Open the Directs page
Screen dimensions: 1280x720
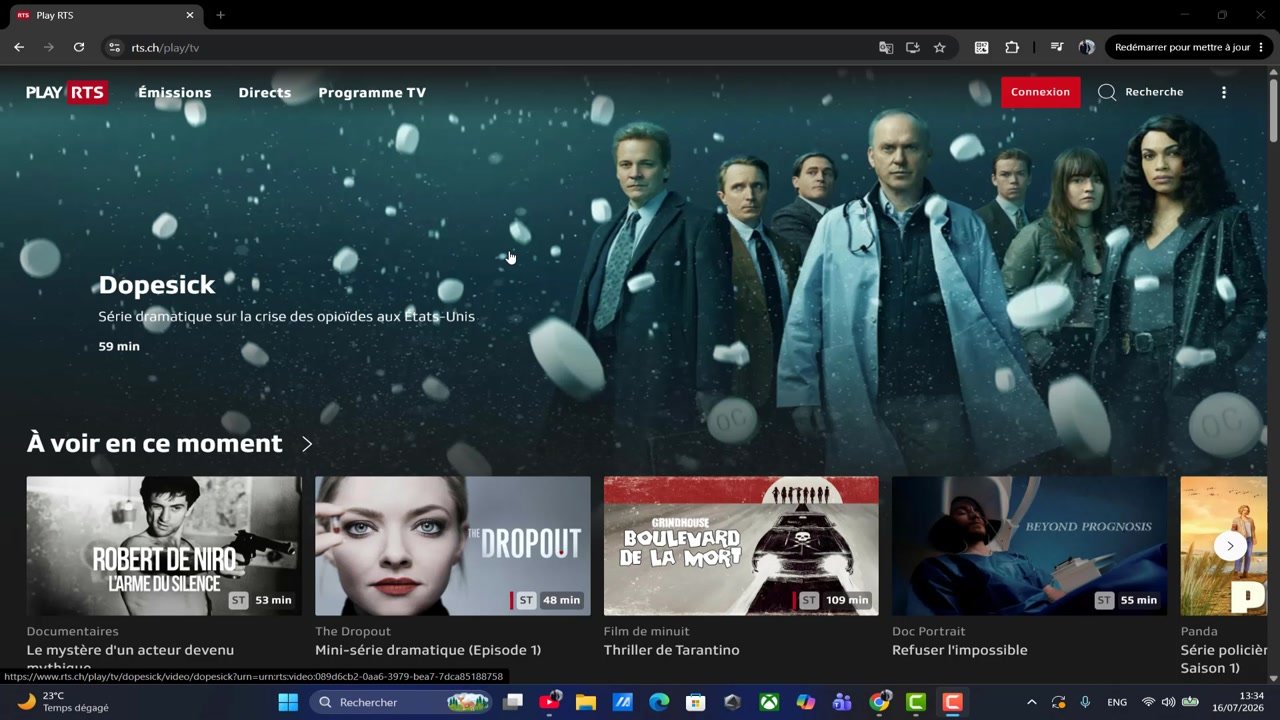pos(265,92)
